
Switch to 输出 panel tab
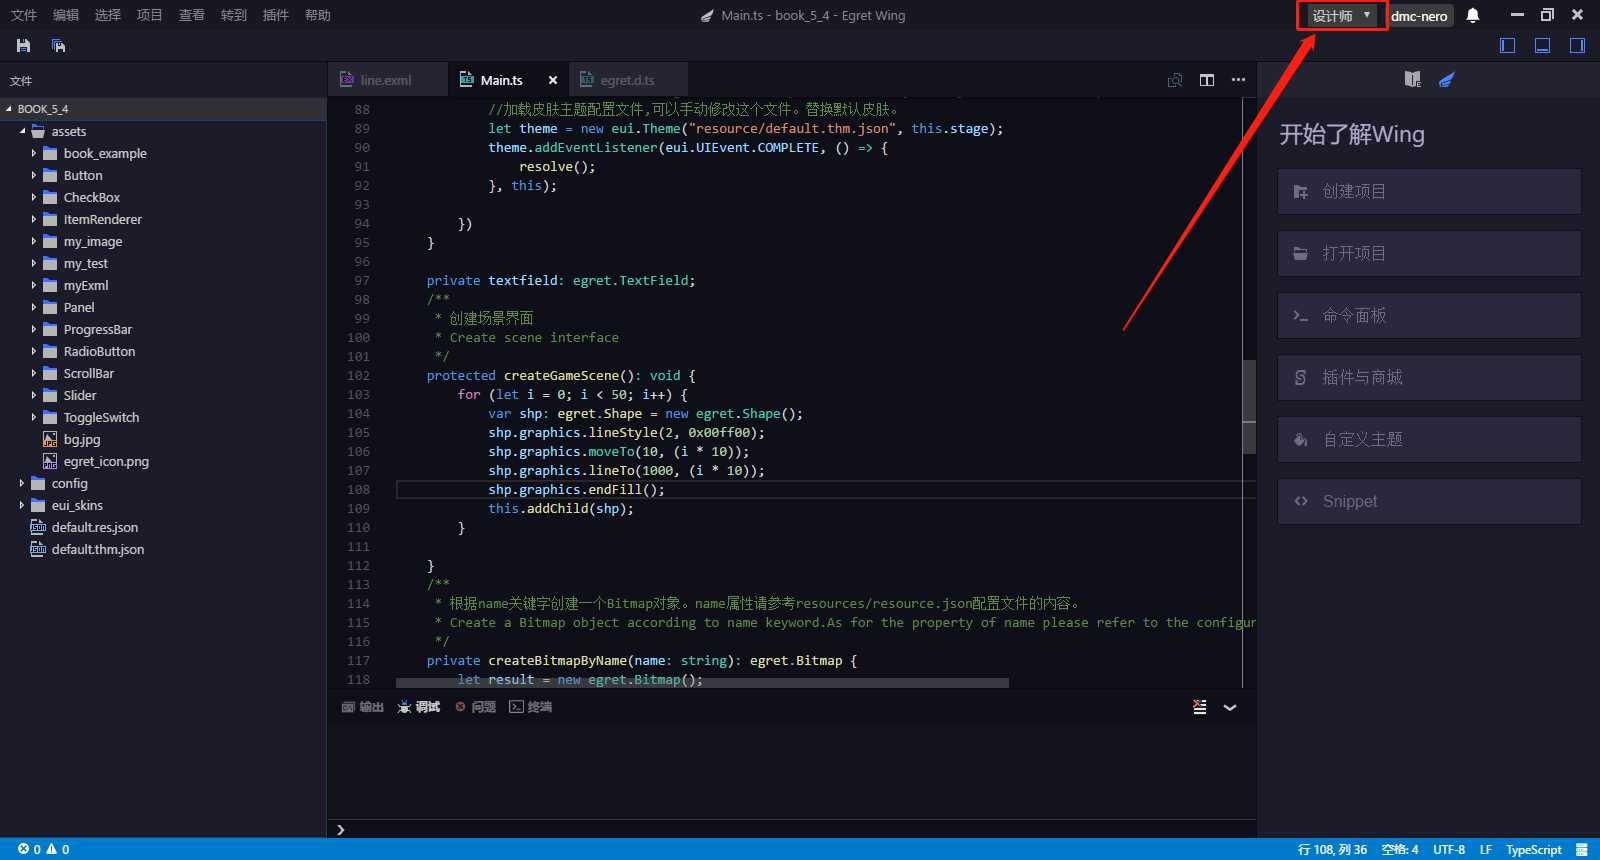[363, 707]
